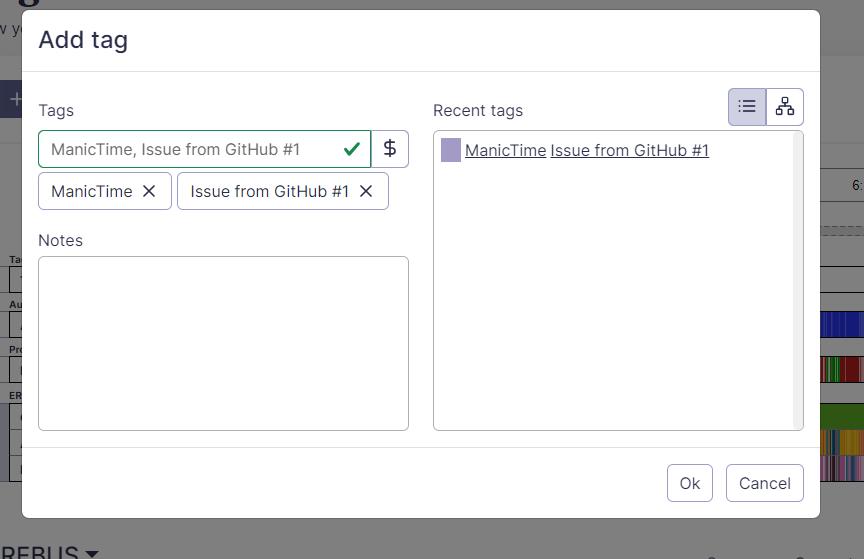Click the green timeline bar at right edge
The height and width of the screenshot is (559, 864).
842,415
